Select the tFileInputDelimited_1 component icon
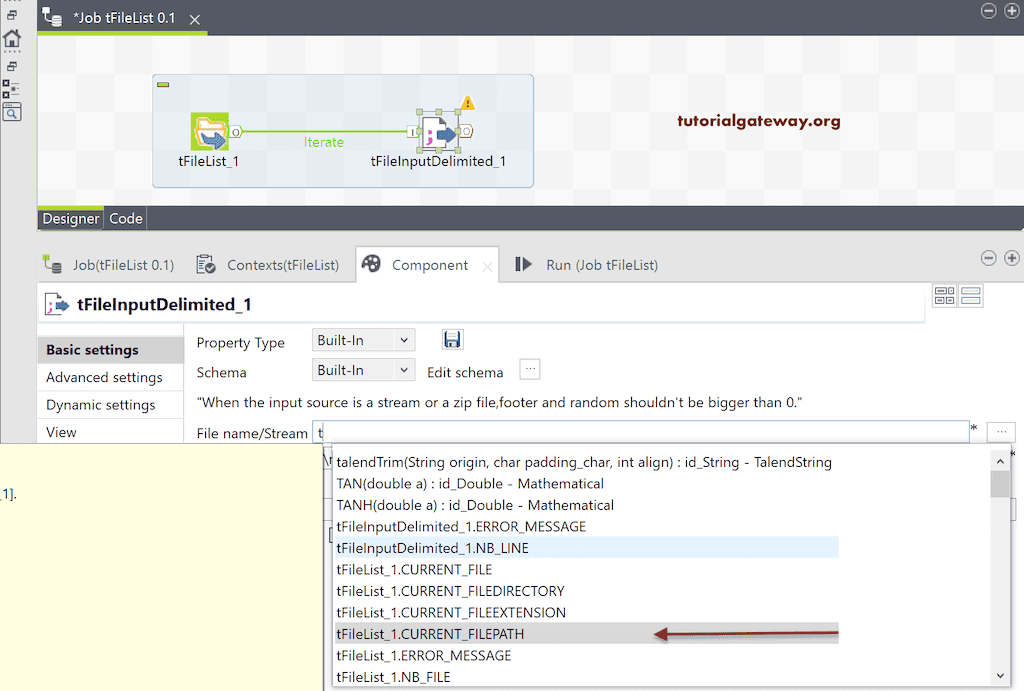This screenshot has width=1024, height=691. pyautogui.click(x=441, y=131)
